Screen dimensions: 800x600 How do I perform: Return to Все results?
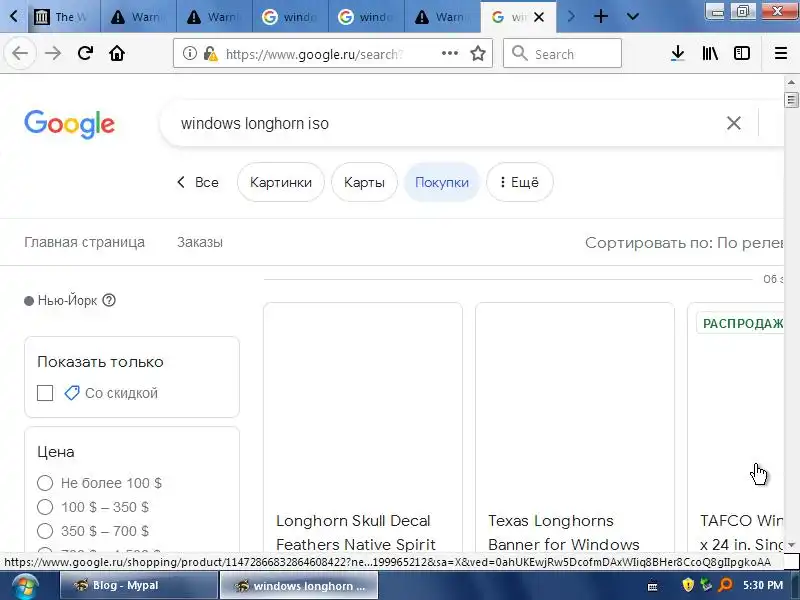[197, 182]
